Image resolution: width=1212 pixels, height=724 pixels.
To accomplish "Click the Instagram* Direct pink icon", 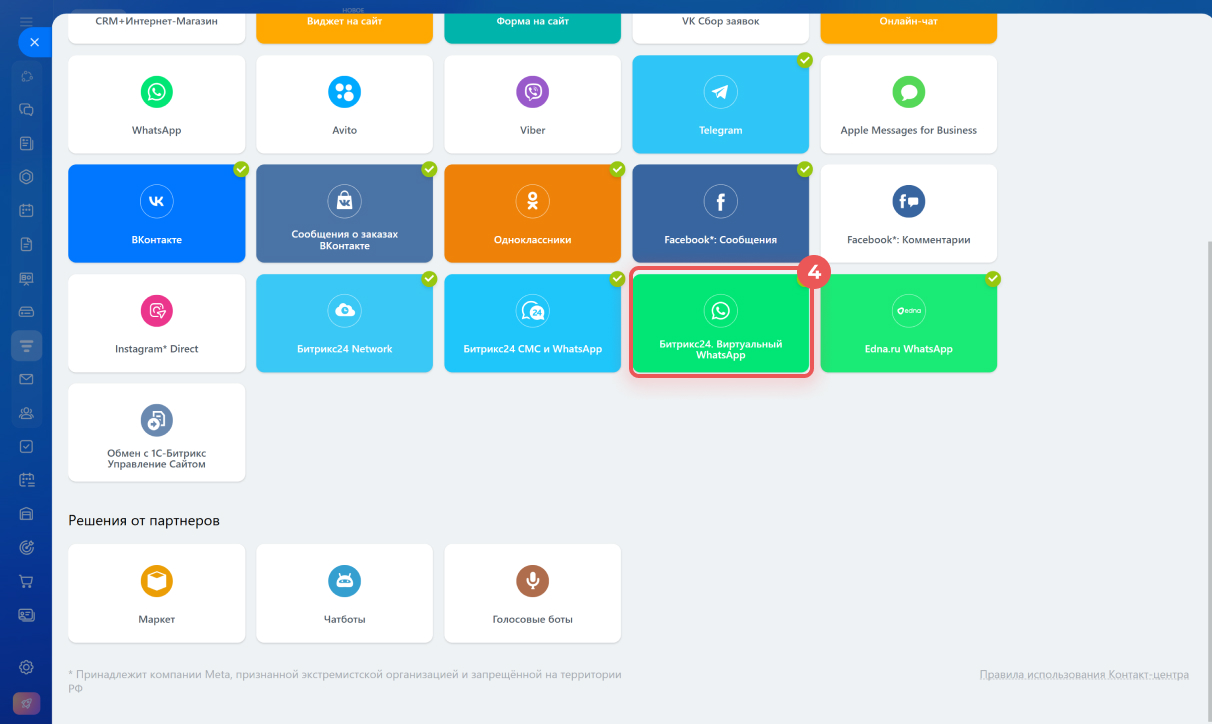I will 157,311.
